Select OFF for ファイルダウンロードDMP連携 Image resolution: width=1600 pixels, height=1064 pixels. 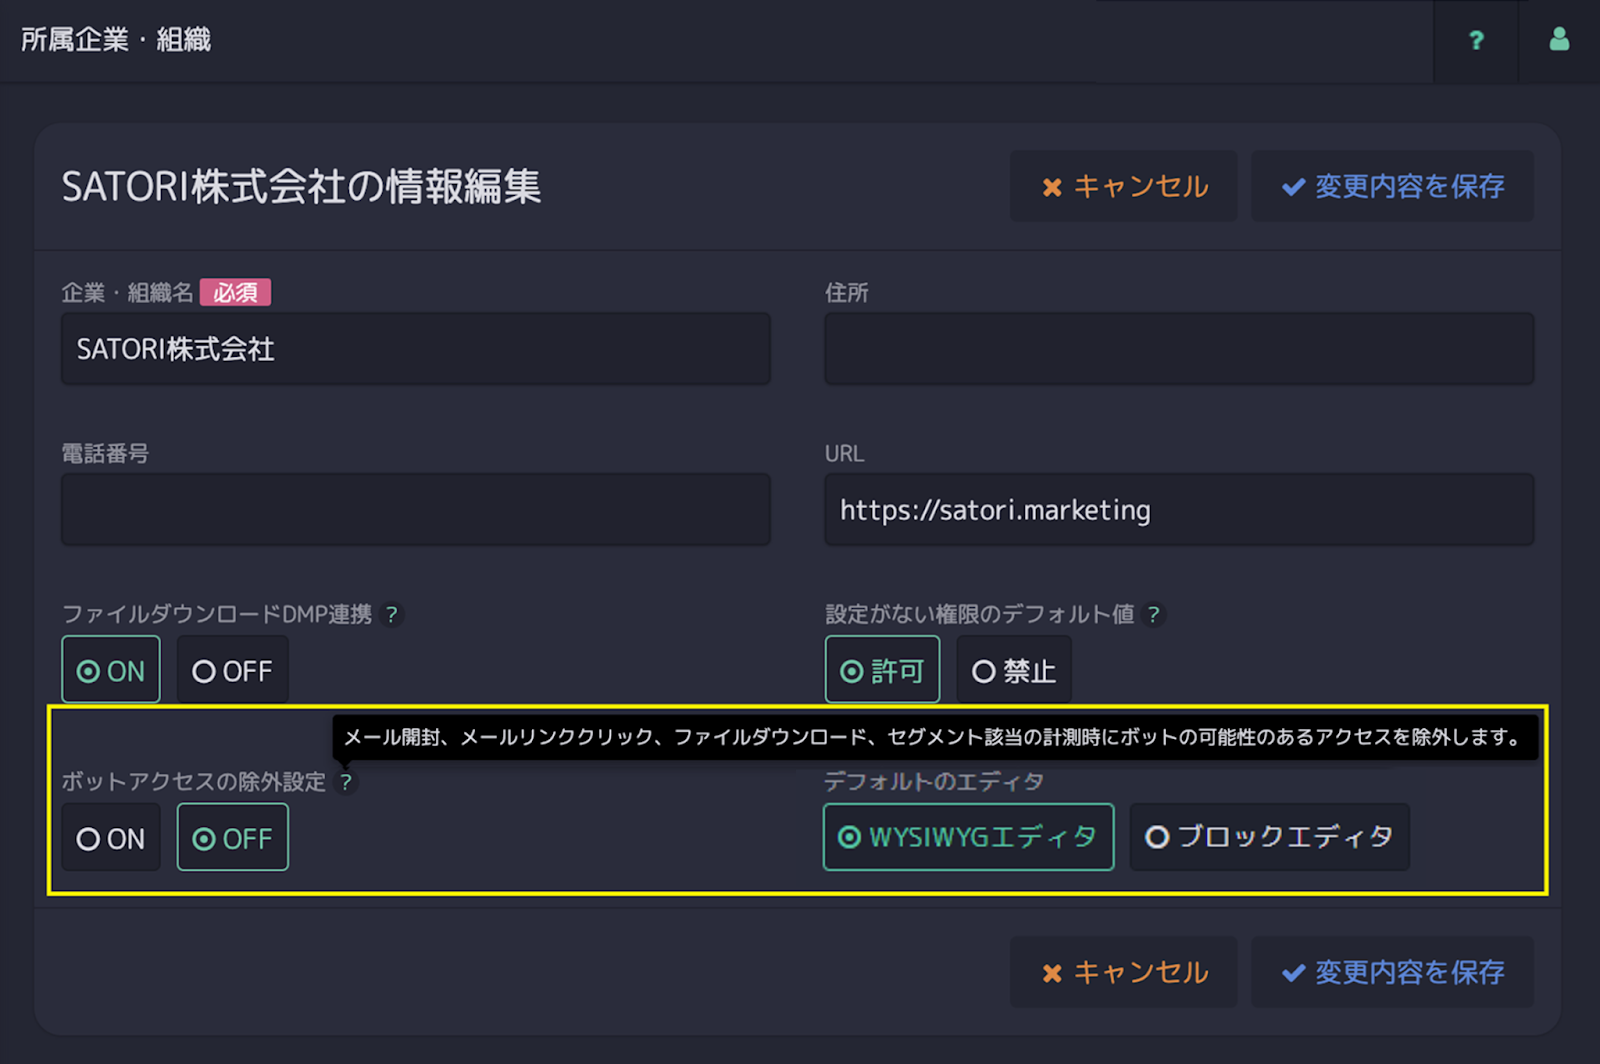(x=233, y=670)
